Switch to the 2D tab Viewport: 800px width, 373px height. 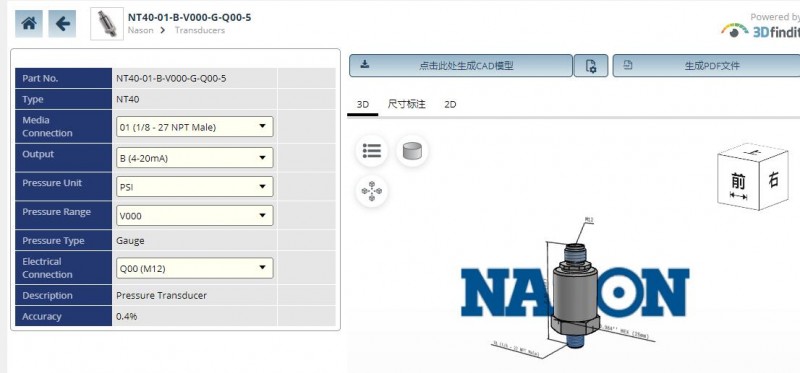(x=450, y=105)
